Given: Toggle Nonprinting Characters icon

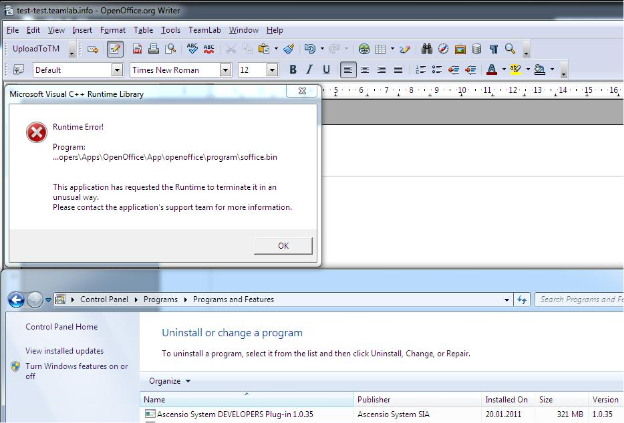Looking at the screenshot, I should click(x=493, y=49).
